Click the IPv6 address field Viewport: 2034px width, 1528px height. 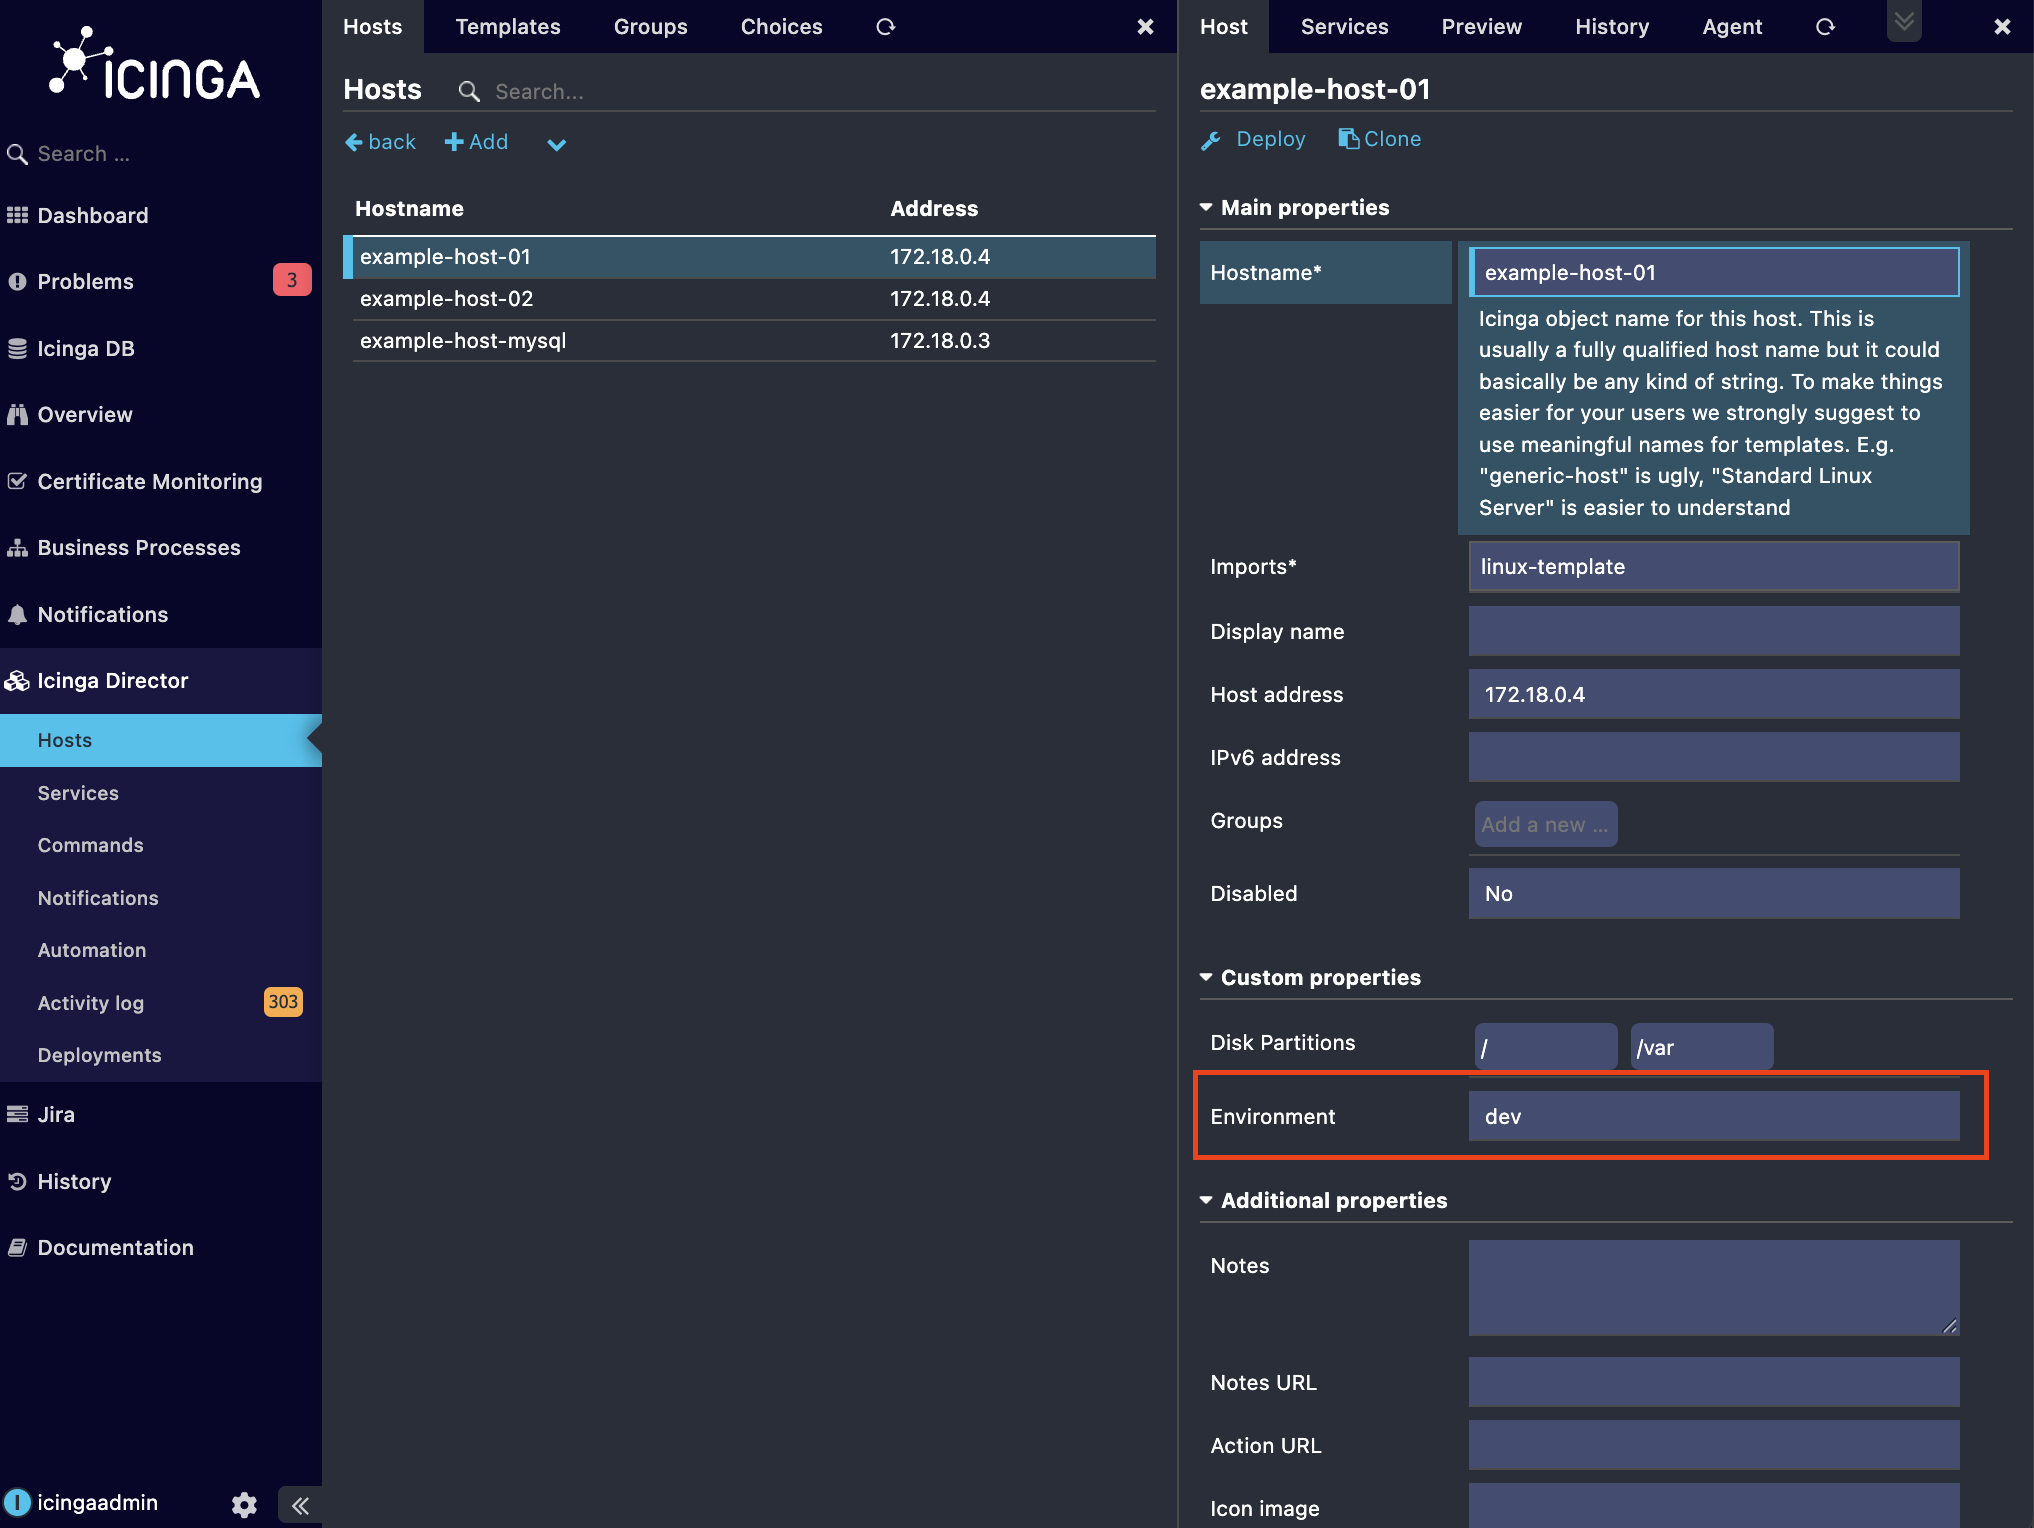pos(1713,758)
